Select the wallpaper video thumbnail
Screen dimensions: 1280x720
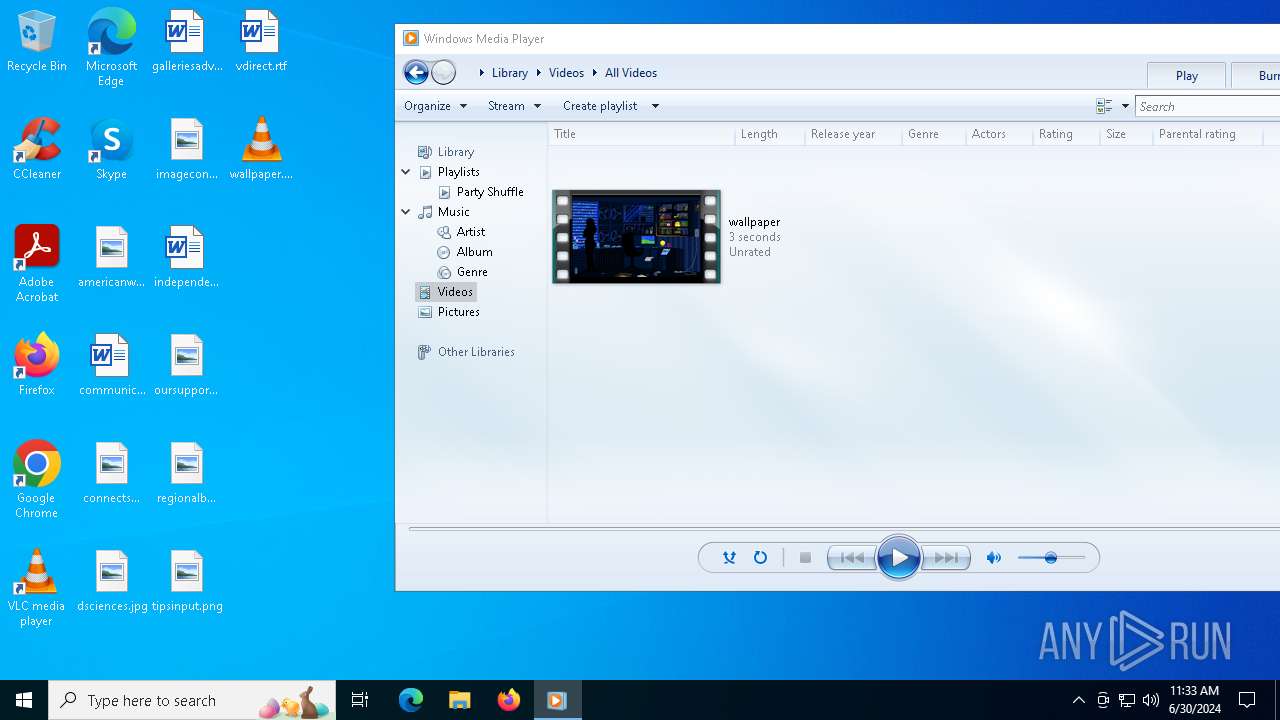coord(636,237)
